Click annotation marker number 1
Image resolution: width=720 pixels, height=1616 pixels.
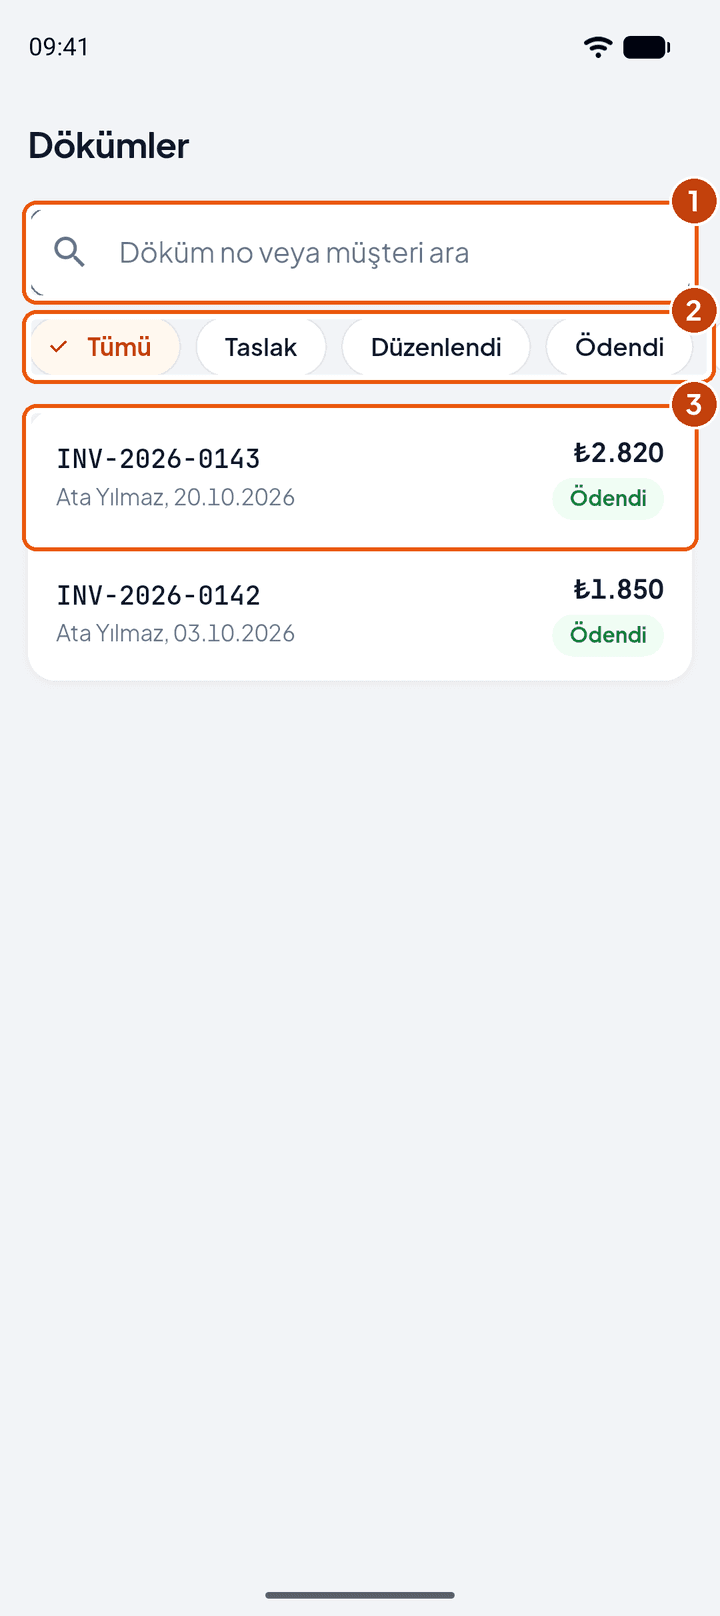[693, 202]
